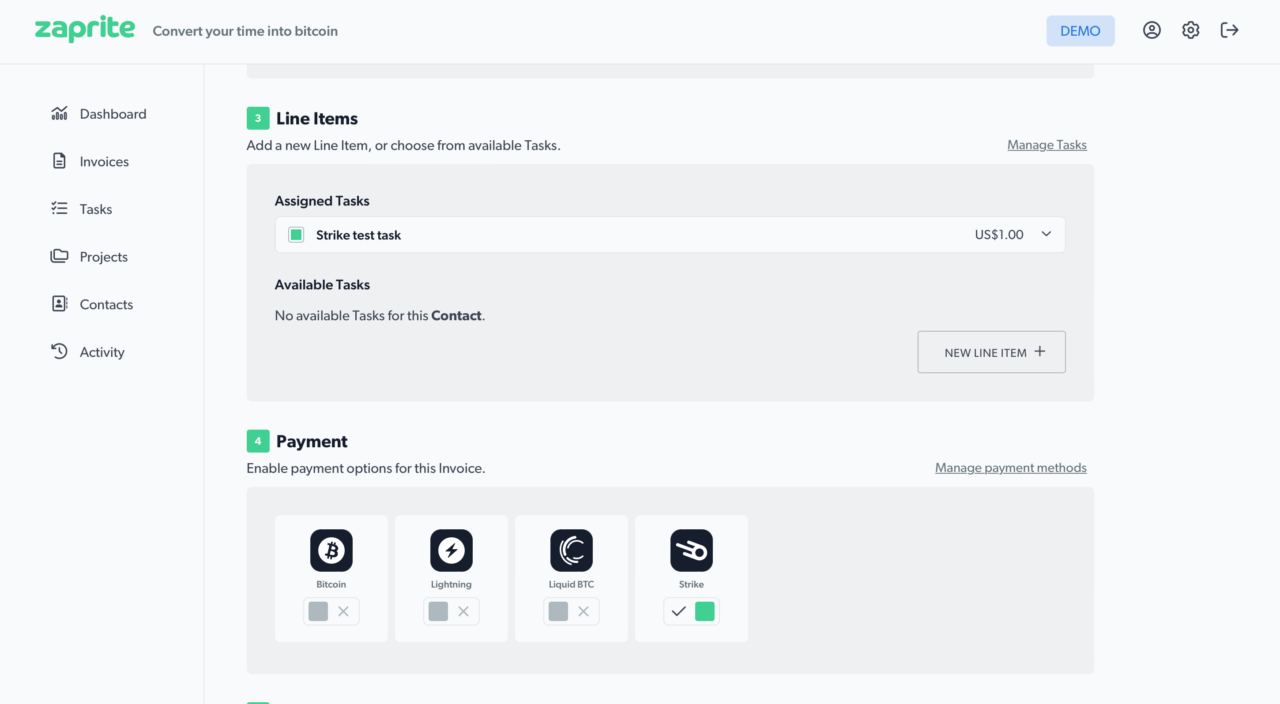The height and width of the screenshot is (704, 1280).
Task: Go to Dashboard in the sidebar
Action: pyautogui.click(x=113, y=114)
